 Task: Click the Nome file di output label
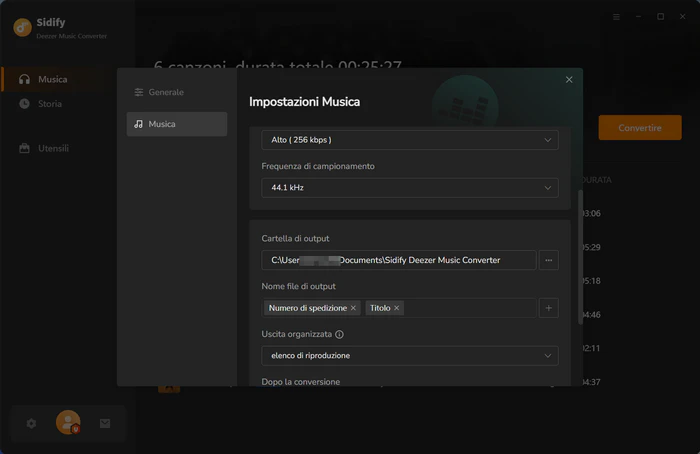coord(299,286)
